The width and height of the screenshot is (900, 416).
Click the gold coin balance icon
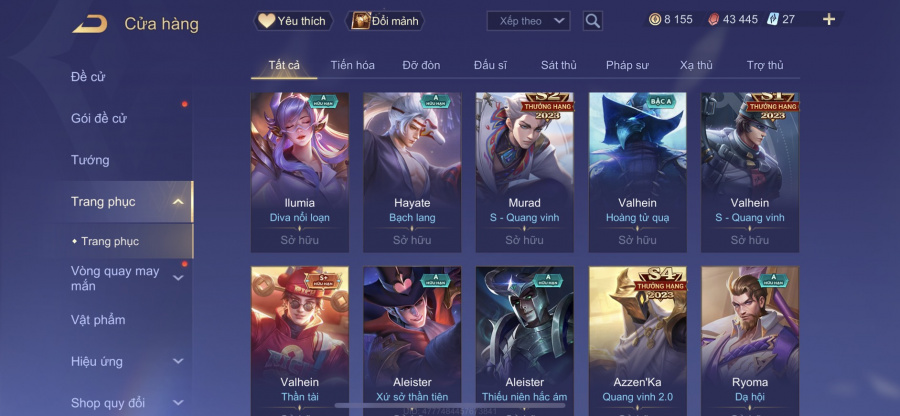[655, 20]
